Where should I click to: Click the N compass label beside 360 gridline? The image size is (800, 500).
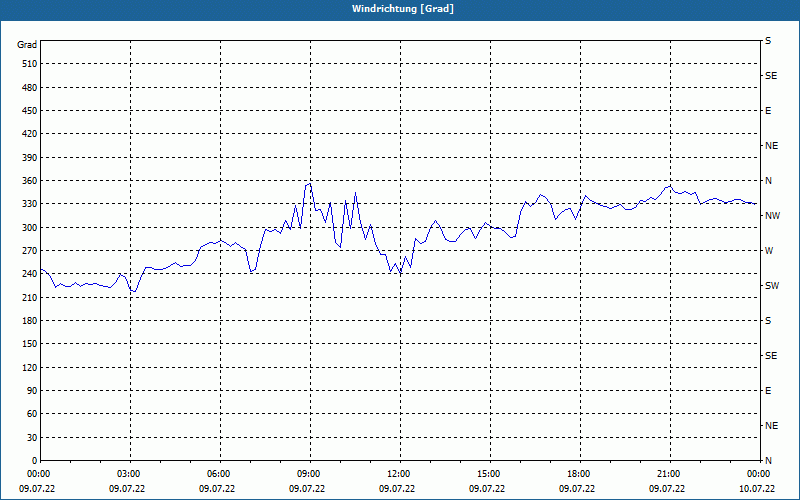coord(768,181)
